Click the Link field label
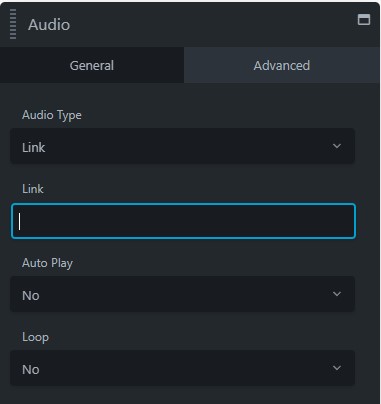Image resolution: width=381 pixels, height=404 pixels. (33, 189)
